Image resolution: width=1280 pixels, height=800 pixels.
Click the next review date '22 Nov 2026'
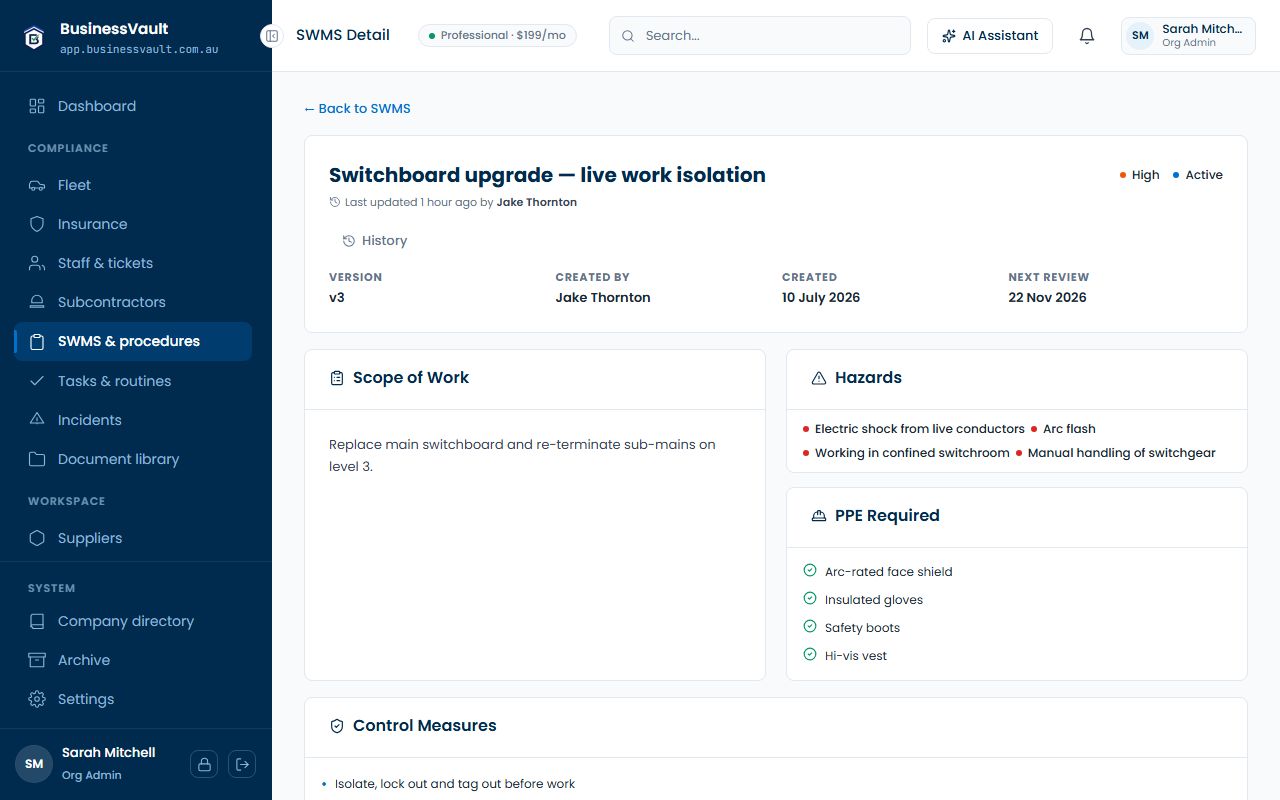pos(1047,297)
